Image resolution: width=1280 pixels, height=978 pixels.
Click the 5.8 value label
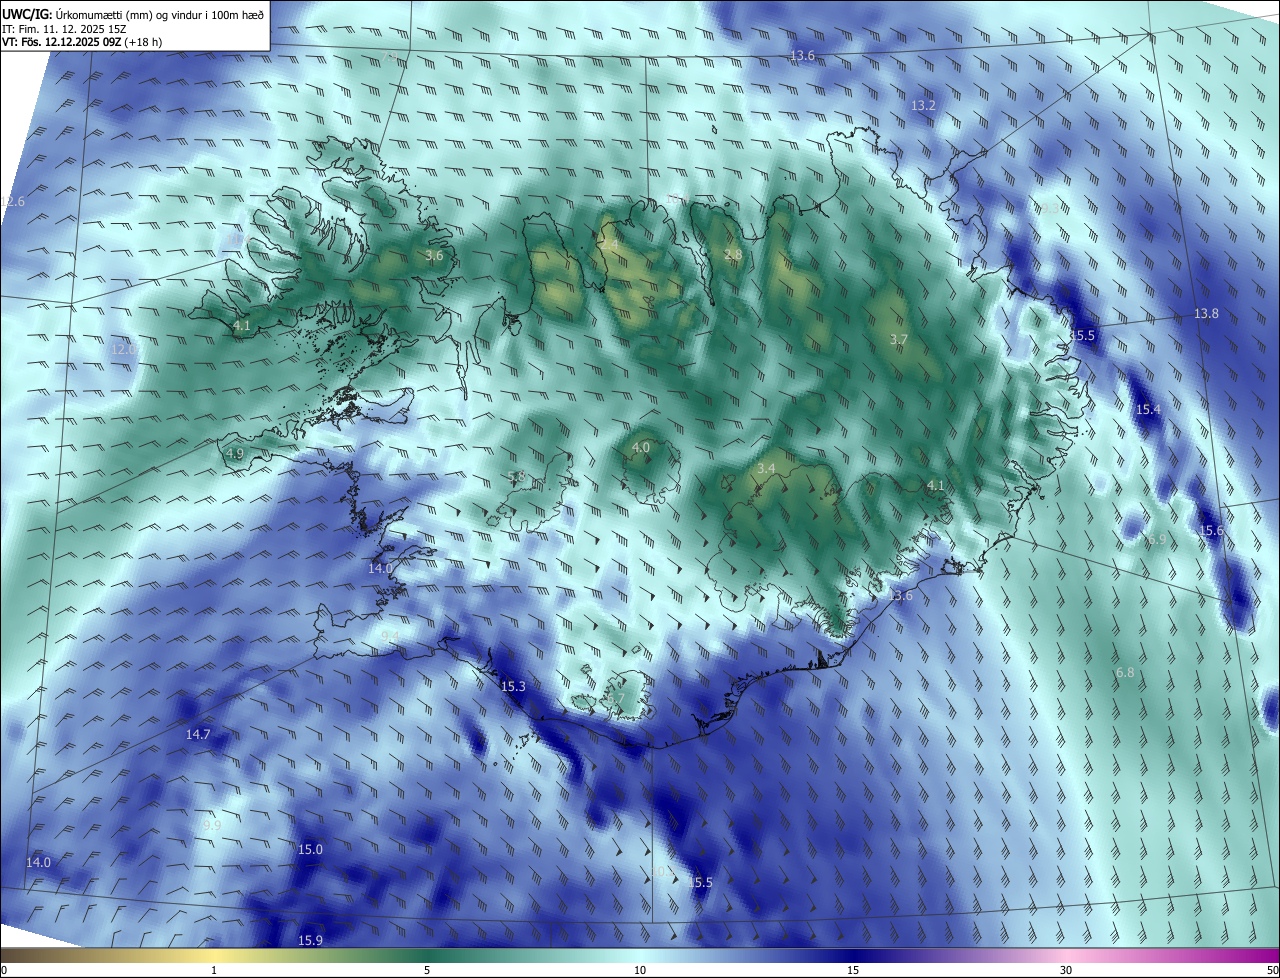click(x=516, y=477)
